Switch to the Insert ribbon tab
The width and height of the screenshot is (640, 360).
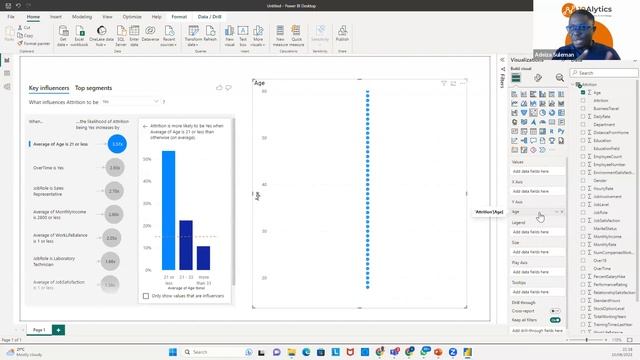click(56, 17)
